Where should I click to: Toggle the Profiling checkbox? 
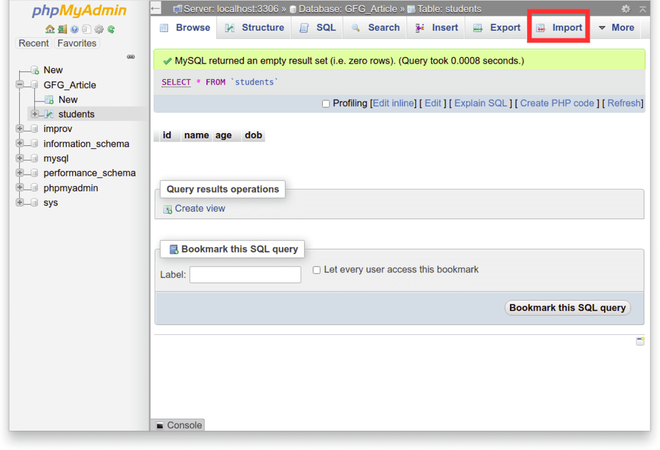click(326, 104)
